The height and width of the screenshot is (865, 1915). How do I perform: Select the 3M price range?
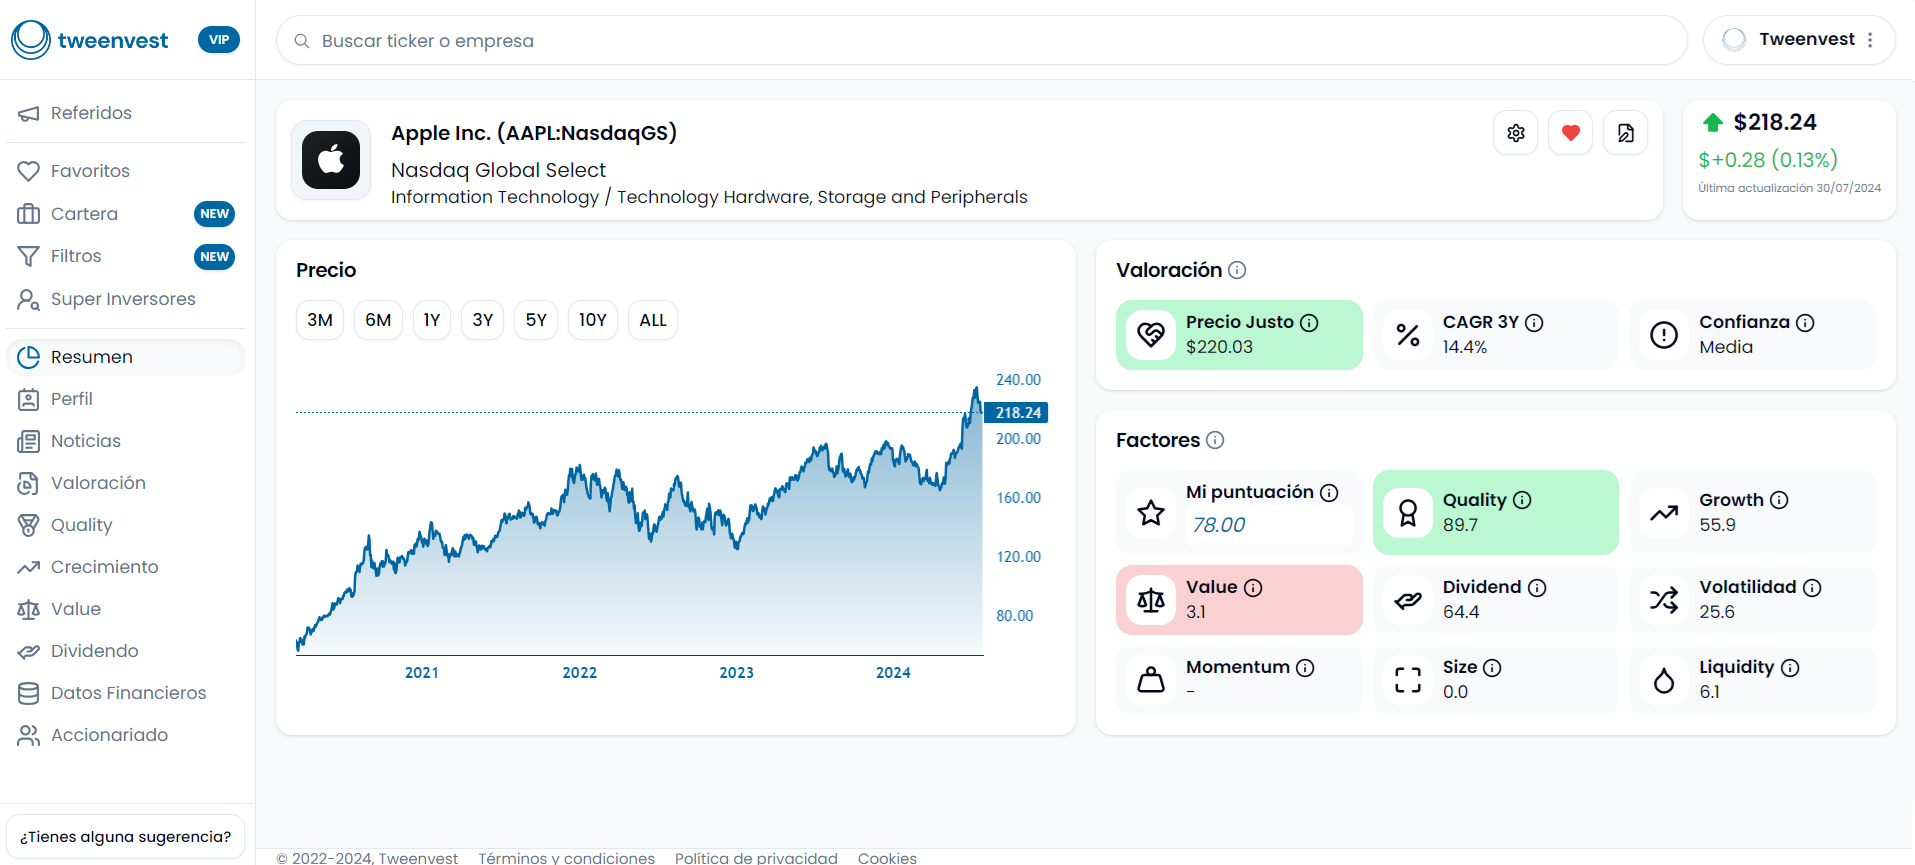tap(320, 320)
